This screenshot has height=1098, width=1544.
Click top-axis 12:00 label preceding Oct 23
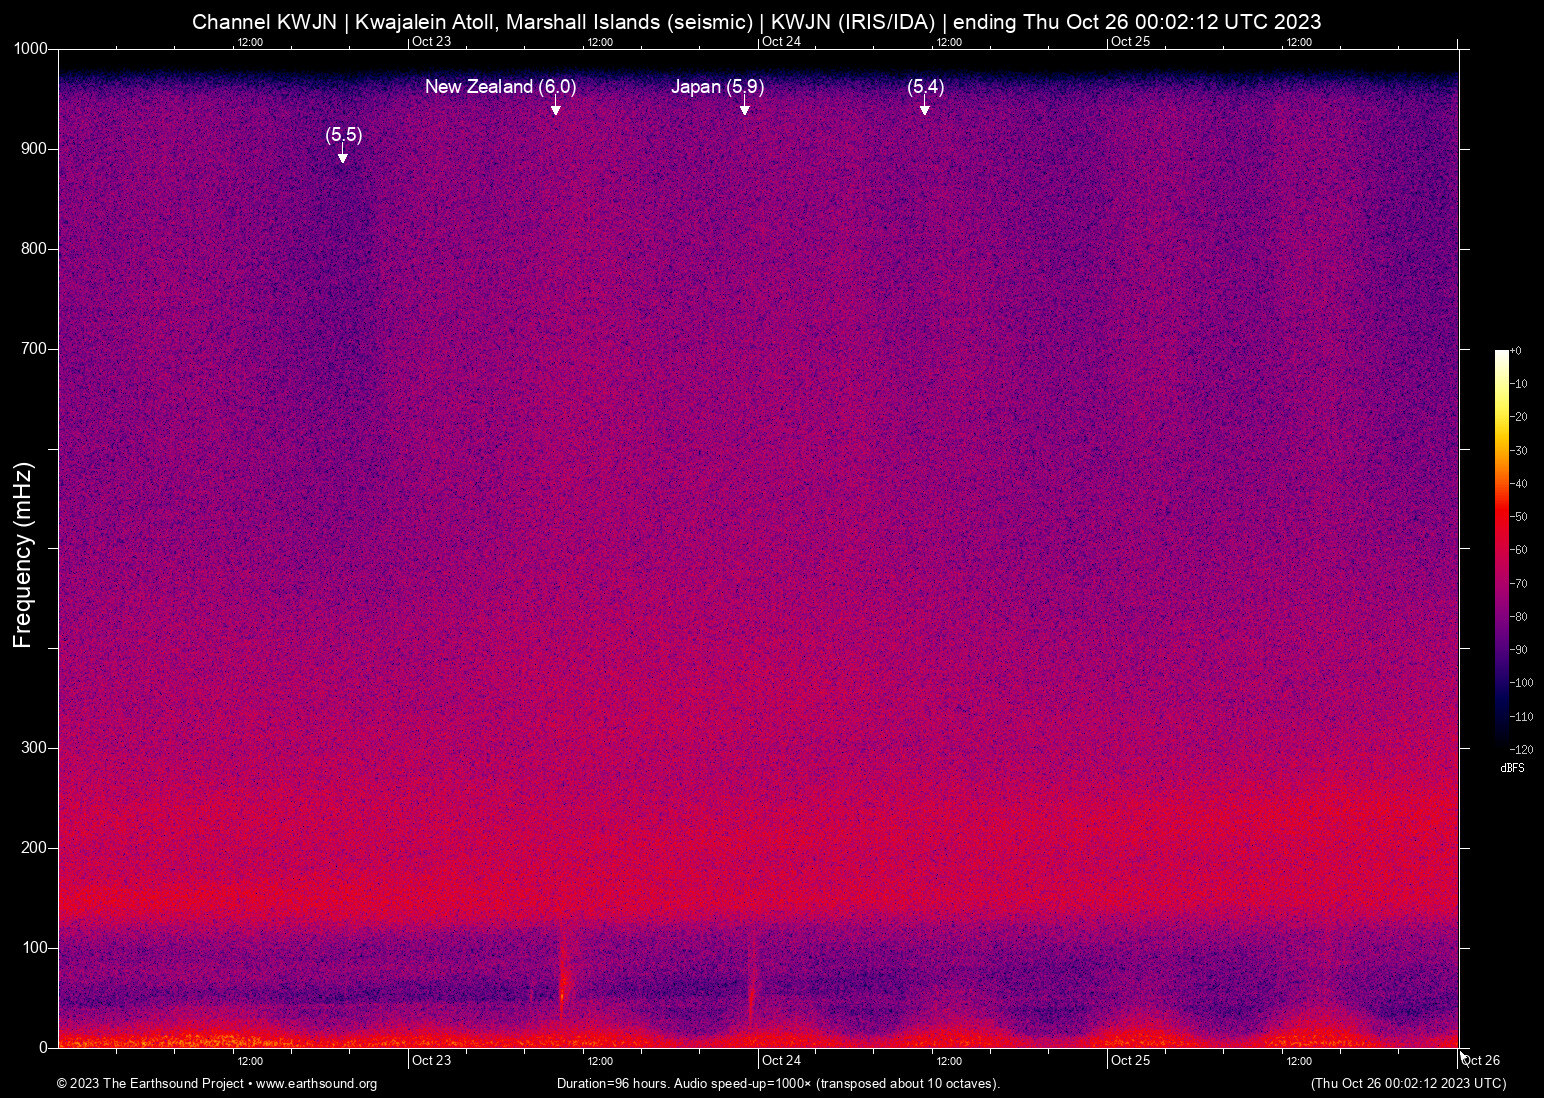(250, 43)
